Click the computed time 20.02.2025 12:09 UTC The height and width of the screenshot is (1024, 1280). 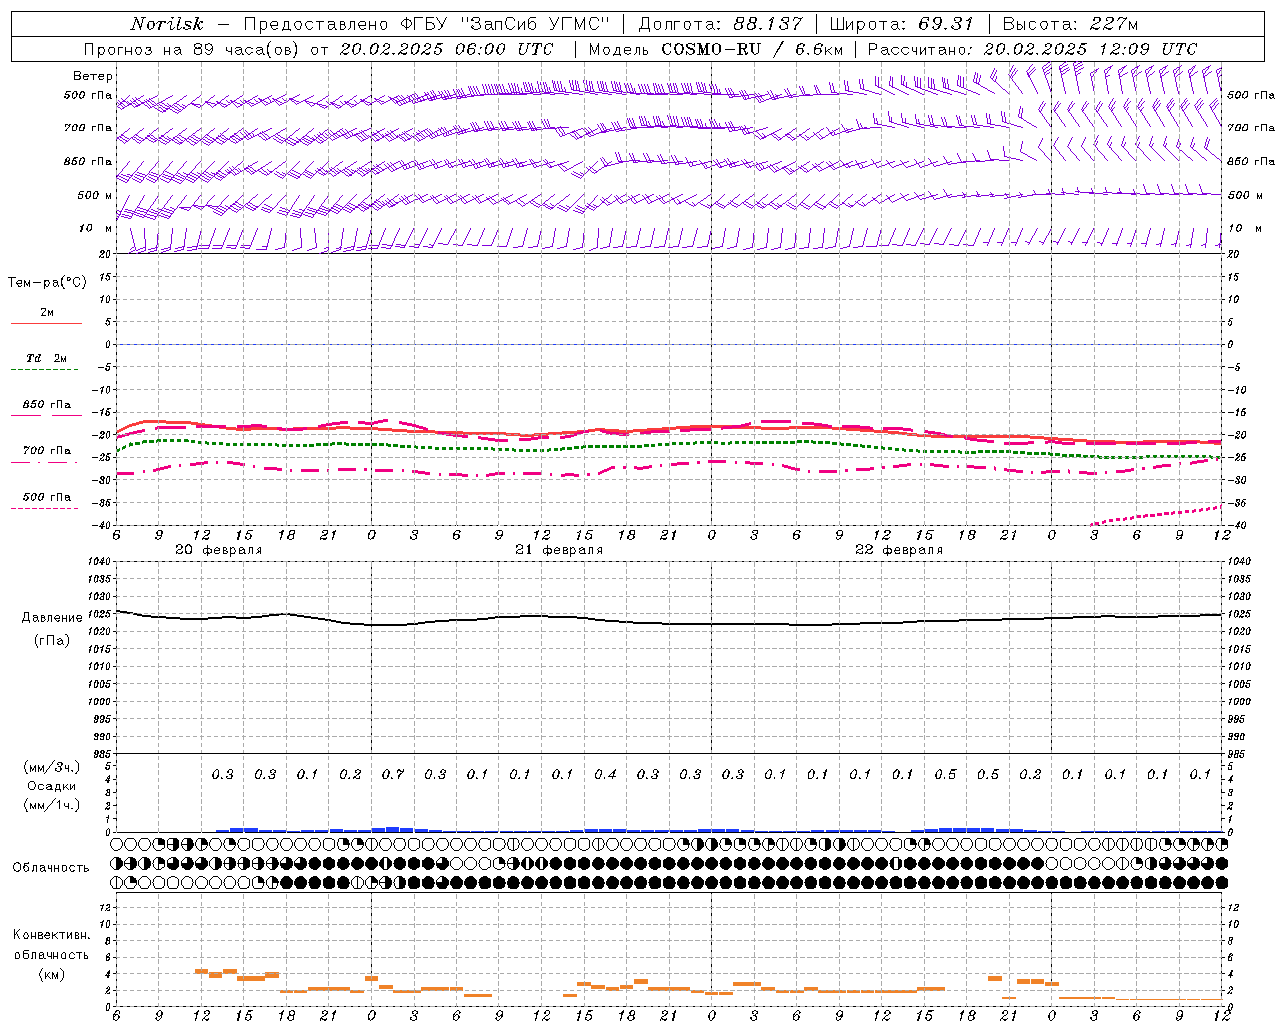(1090, 49)
